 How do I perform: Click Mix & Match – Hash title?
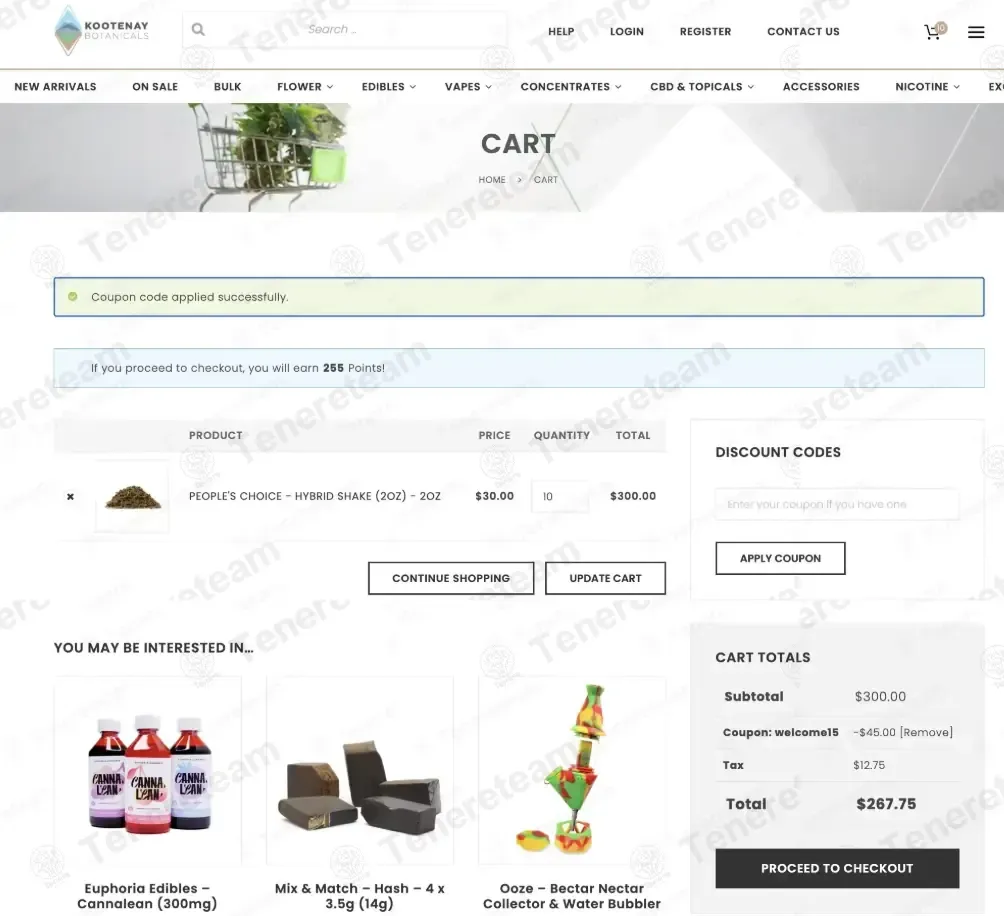pos(359,896)
